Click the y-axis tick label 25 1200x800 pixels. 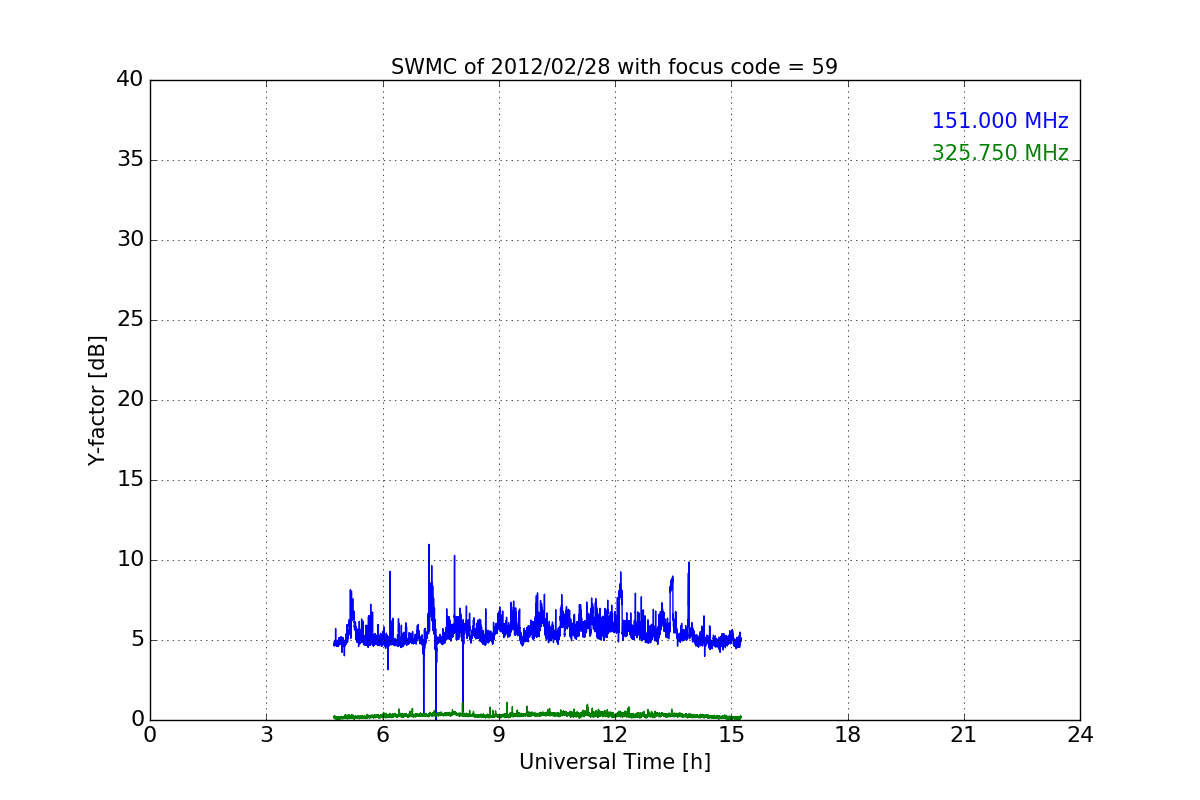(130, 320)
